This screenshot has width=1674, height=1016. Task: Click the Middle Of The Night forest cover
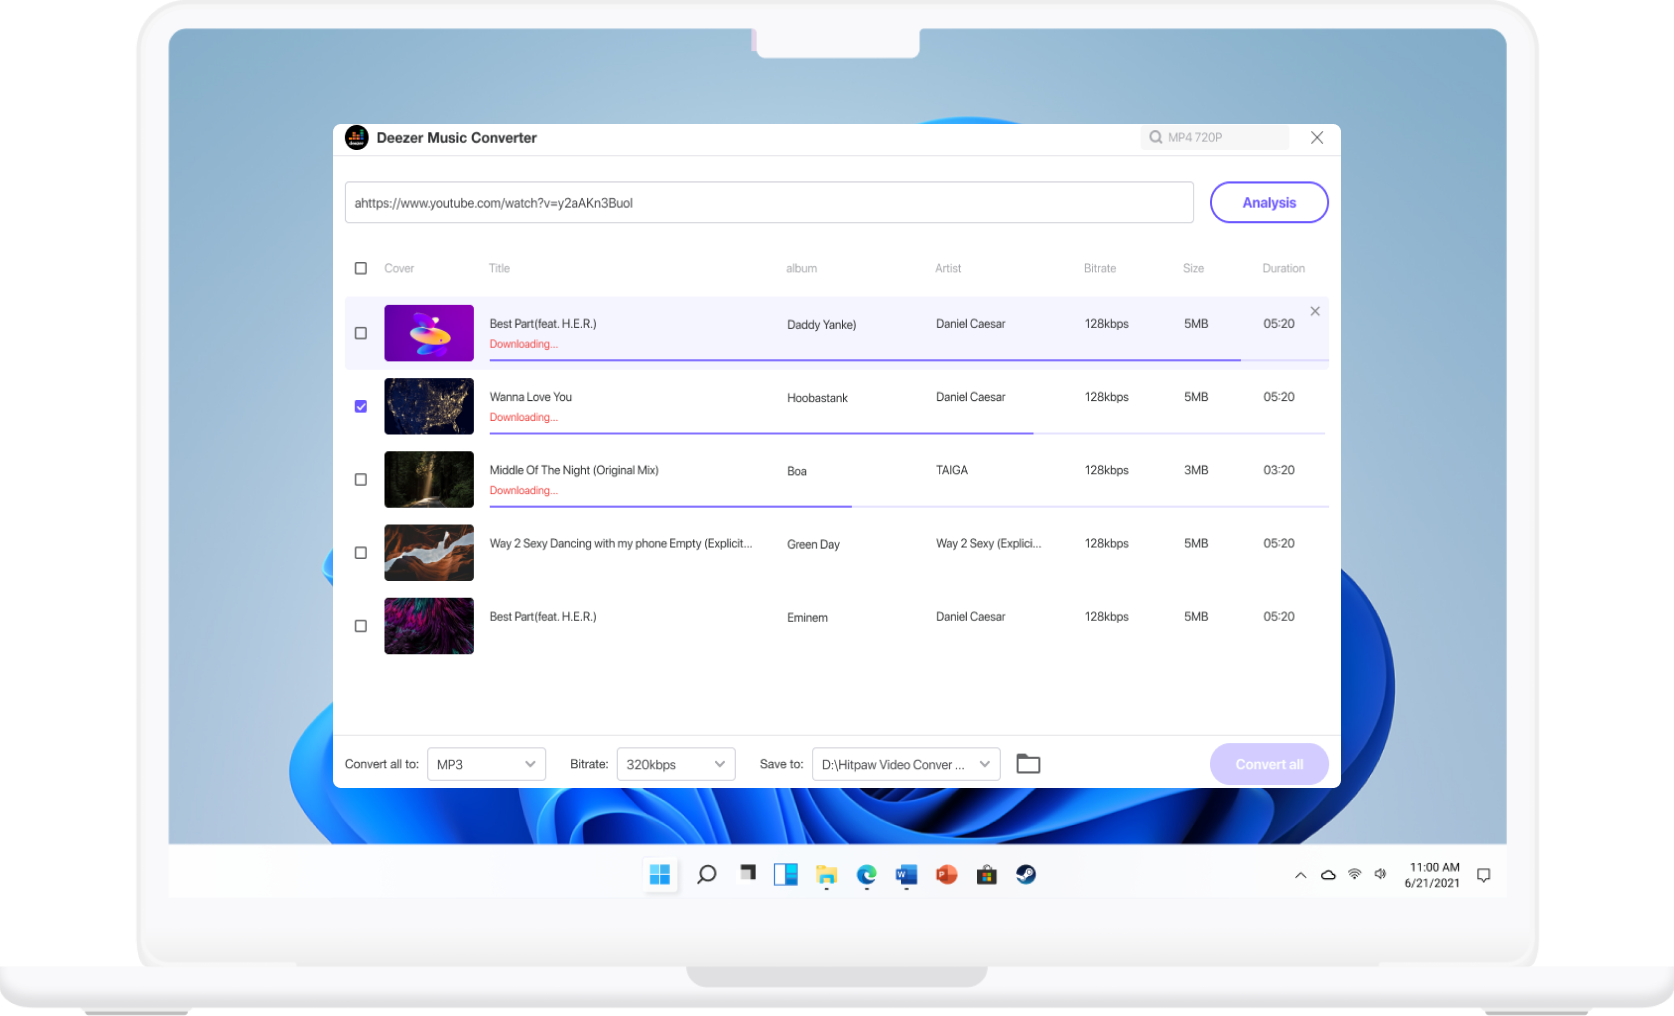pyautogui.click(x=429, y=479)
